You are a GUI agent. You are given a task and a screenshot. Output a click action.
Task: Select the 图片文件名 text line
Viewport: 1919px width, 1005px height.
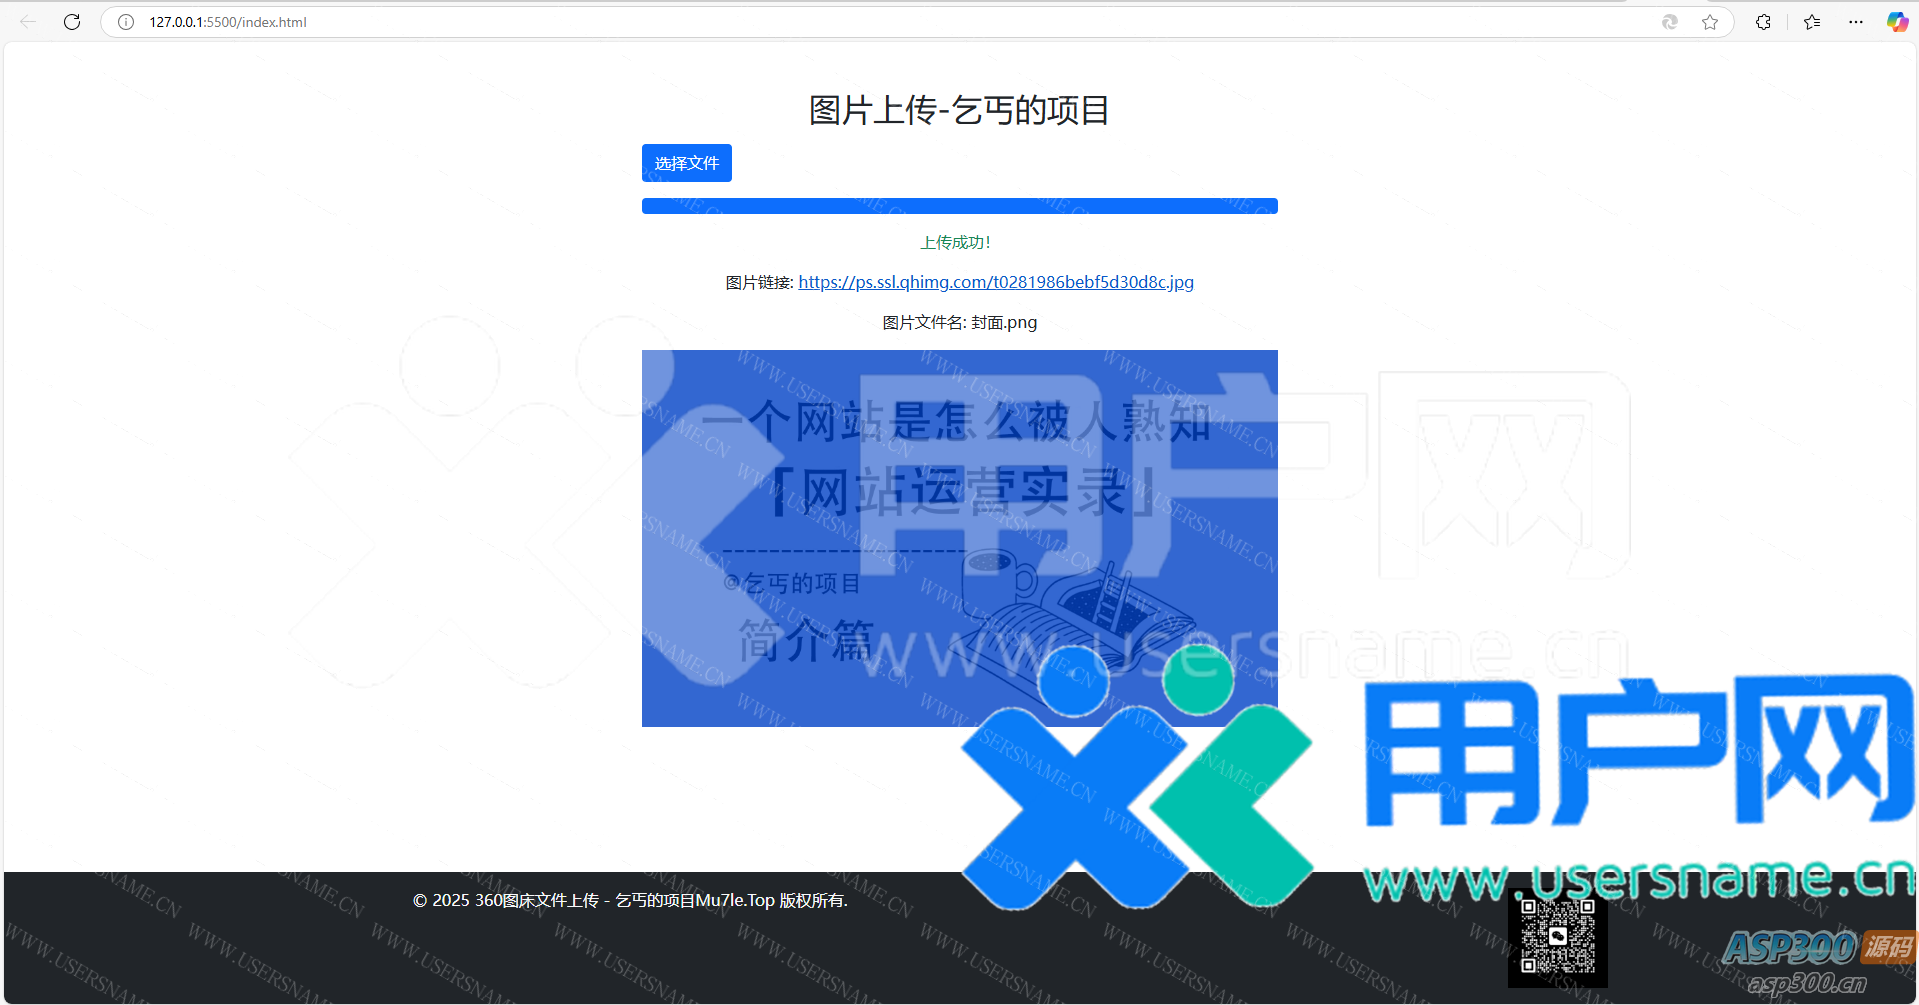959,322
